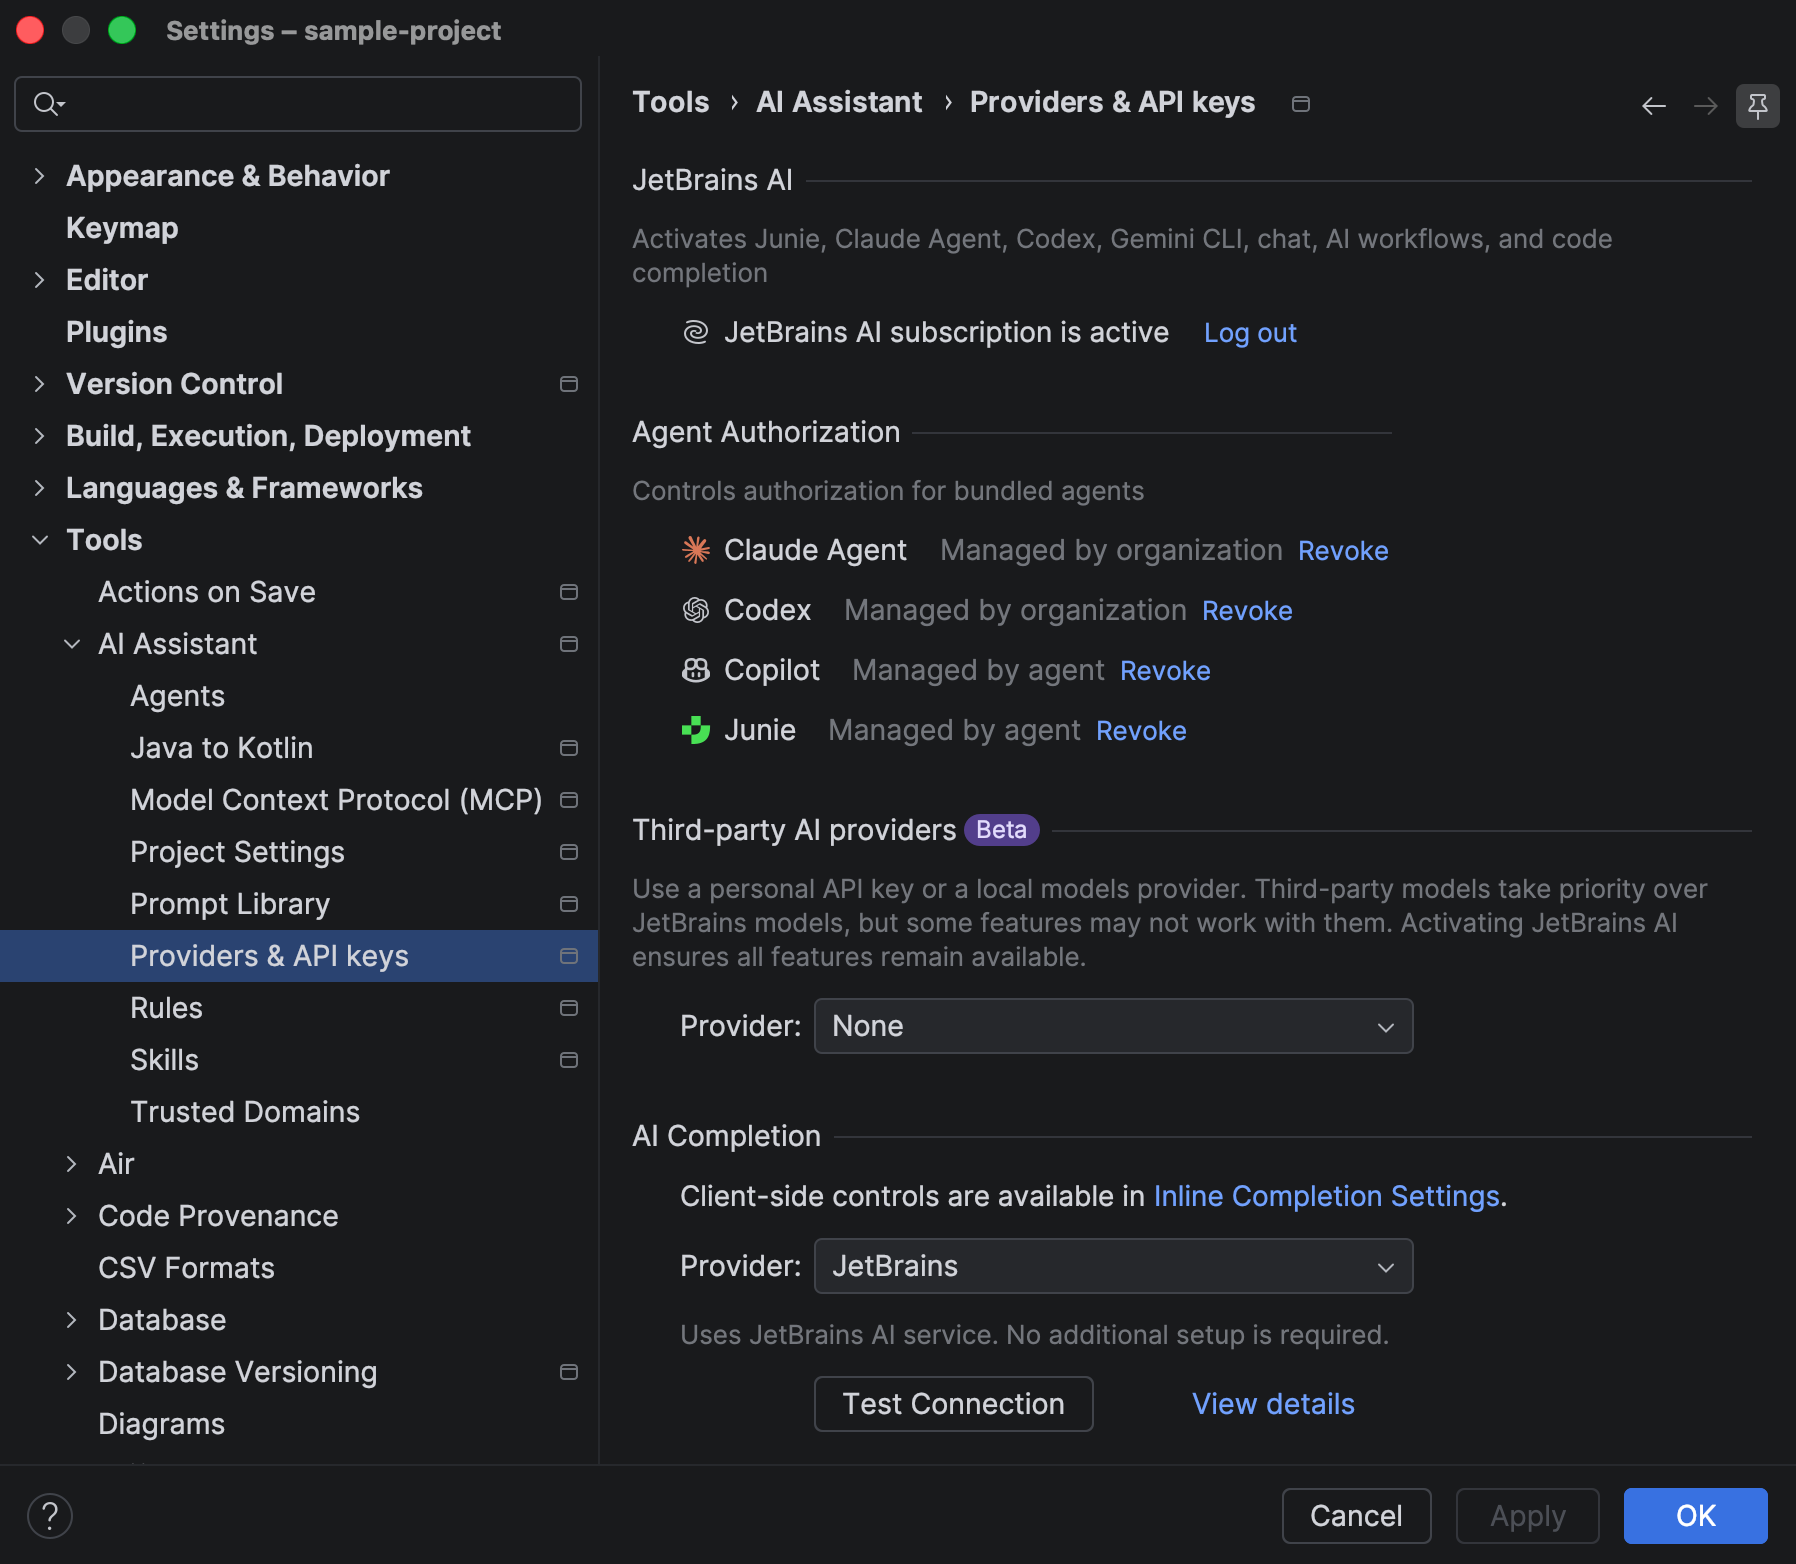Click the pin settings icon

click(1758, 106)
